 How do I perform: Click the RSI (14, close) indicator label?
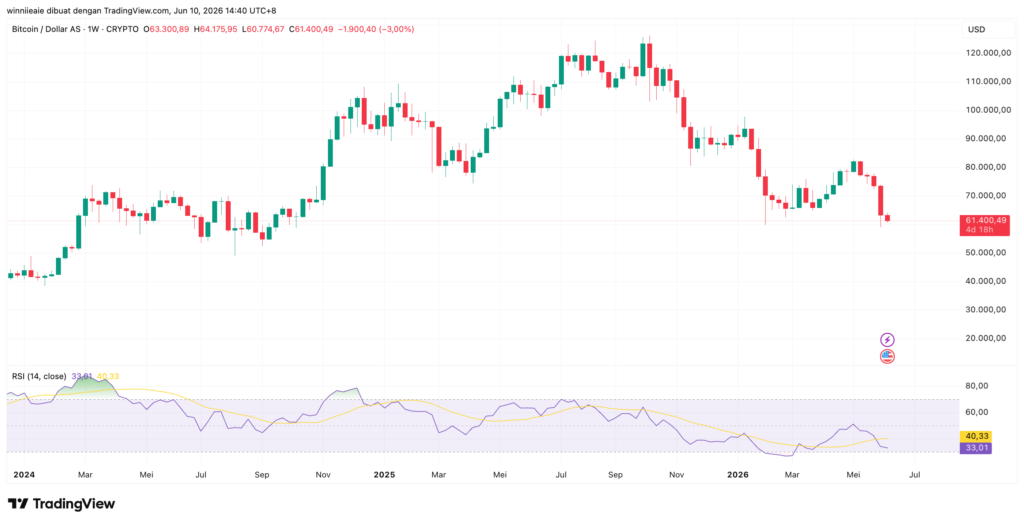39,376
